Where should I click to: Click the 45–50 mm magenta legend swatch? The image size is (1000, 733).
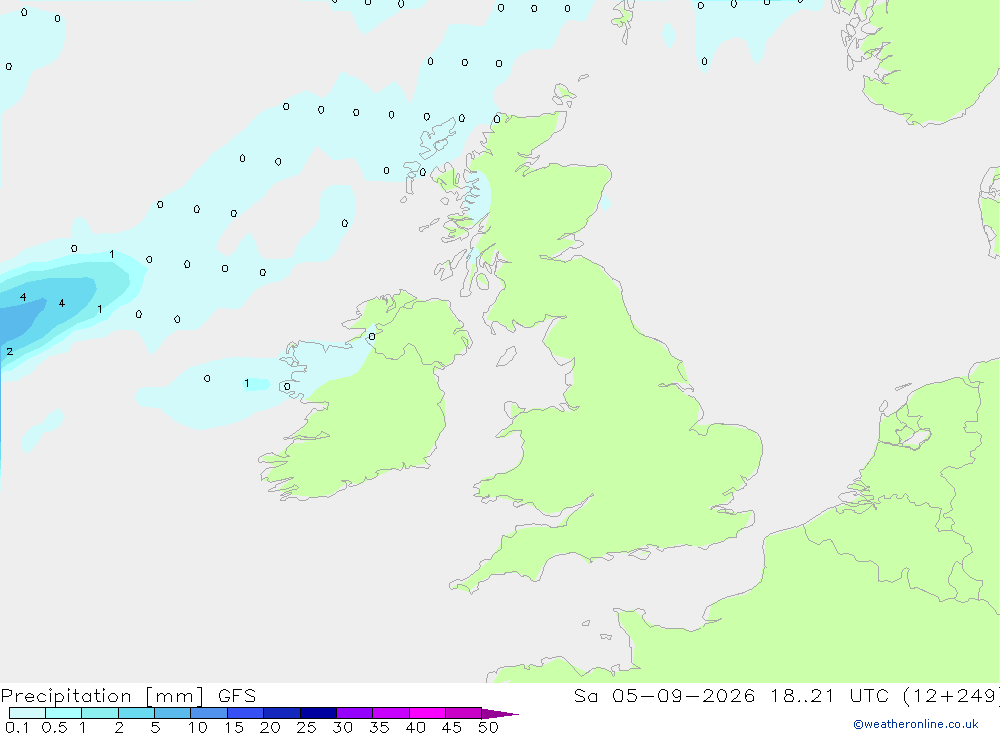click(464, 713)
